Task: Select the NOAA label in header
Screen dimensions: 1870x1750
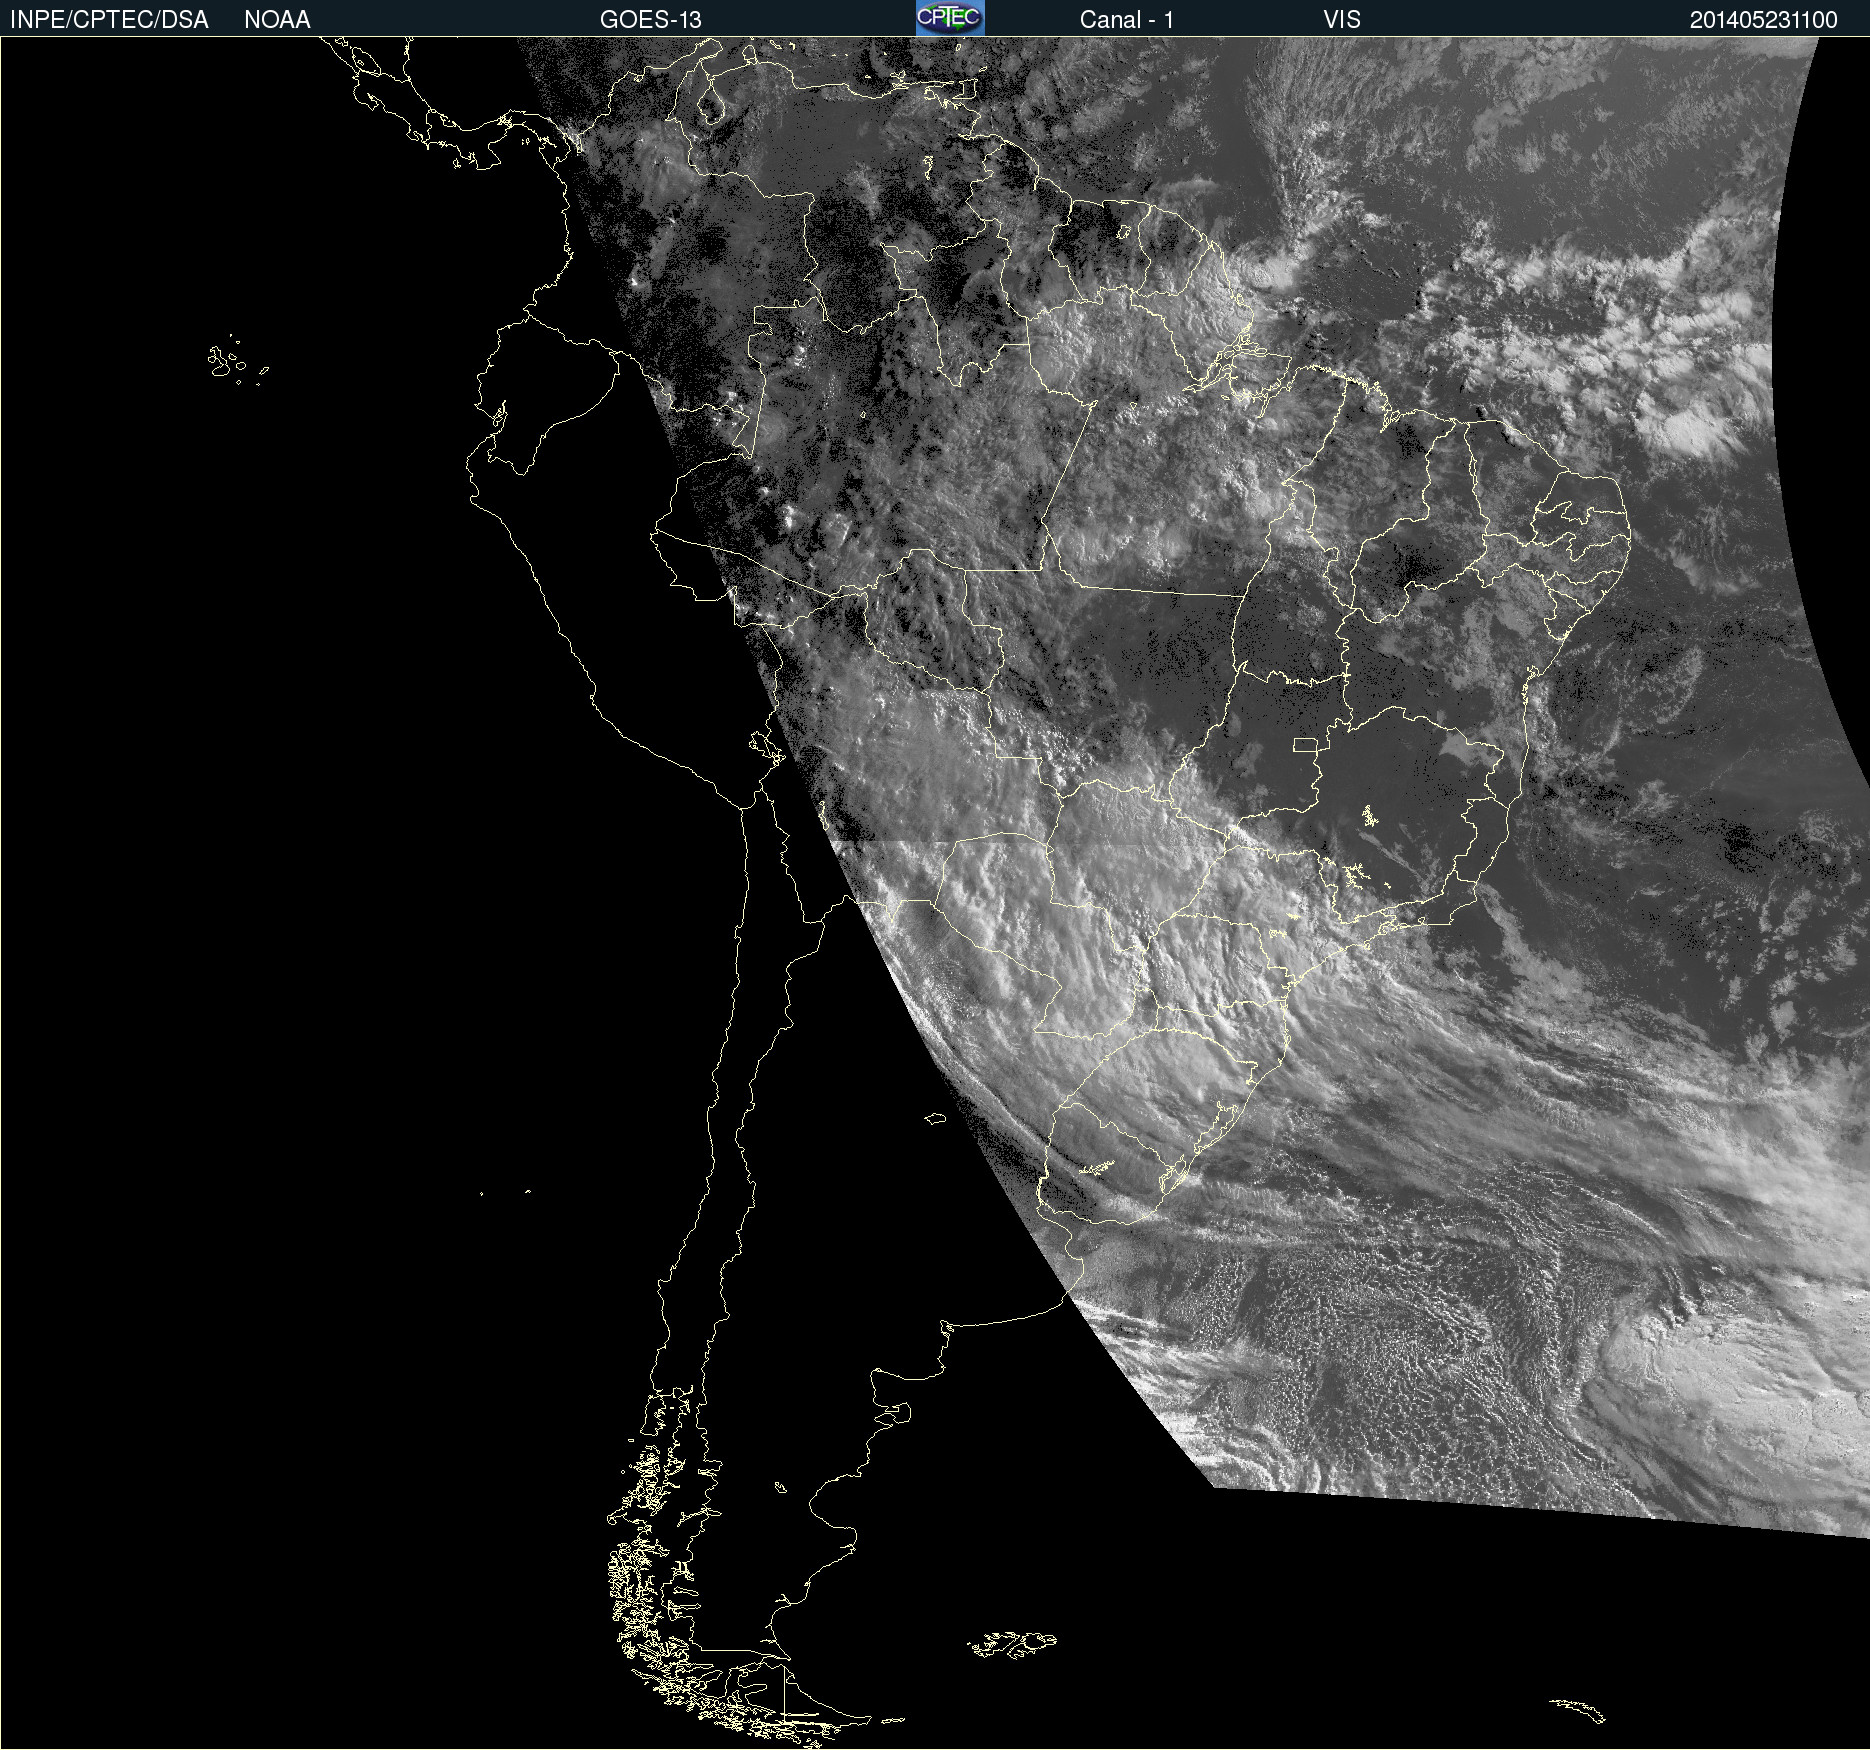Action: click(277, 20)
